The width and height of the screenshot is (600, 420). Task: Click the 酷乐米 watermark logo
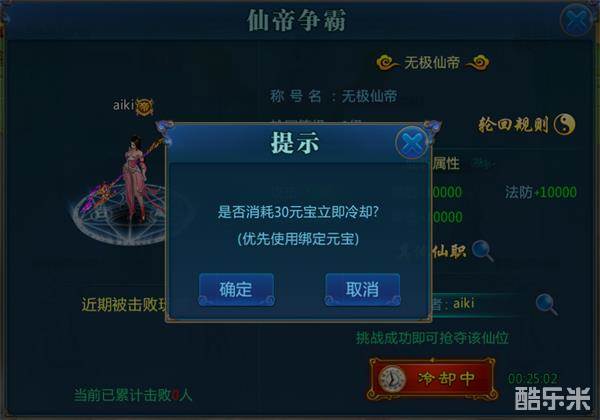point(553,399)
